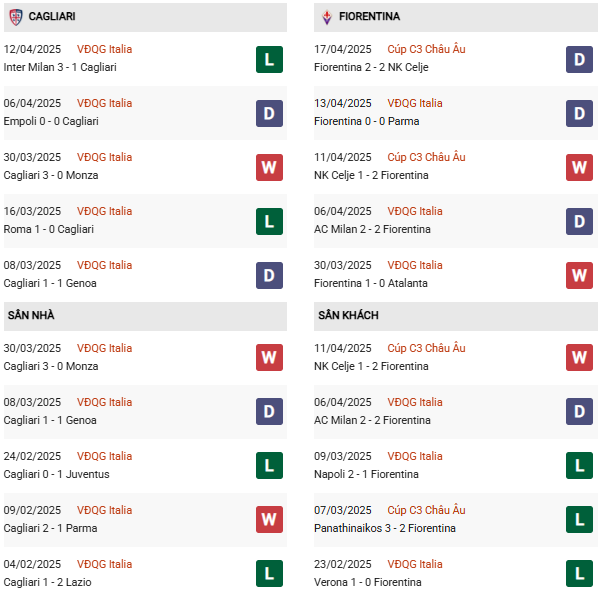Click the L badge for Inter Milan 3-1 Cagliari
Screen dimensions: 600x593
(269, 59)
